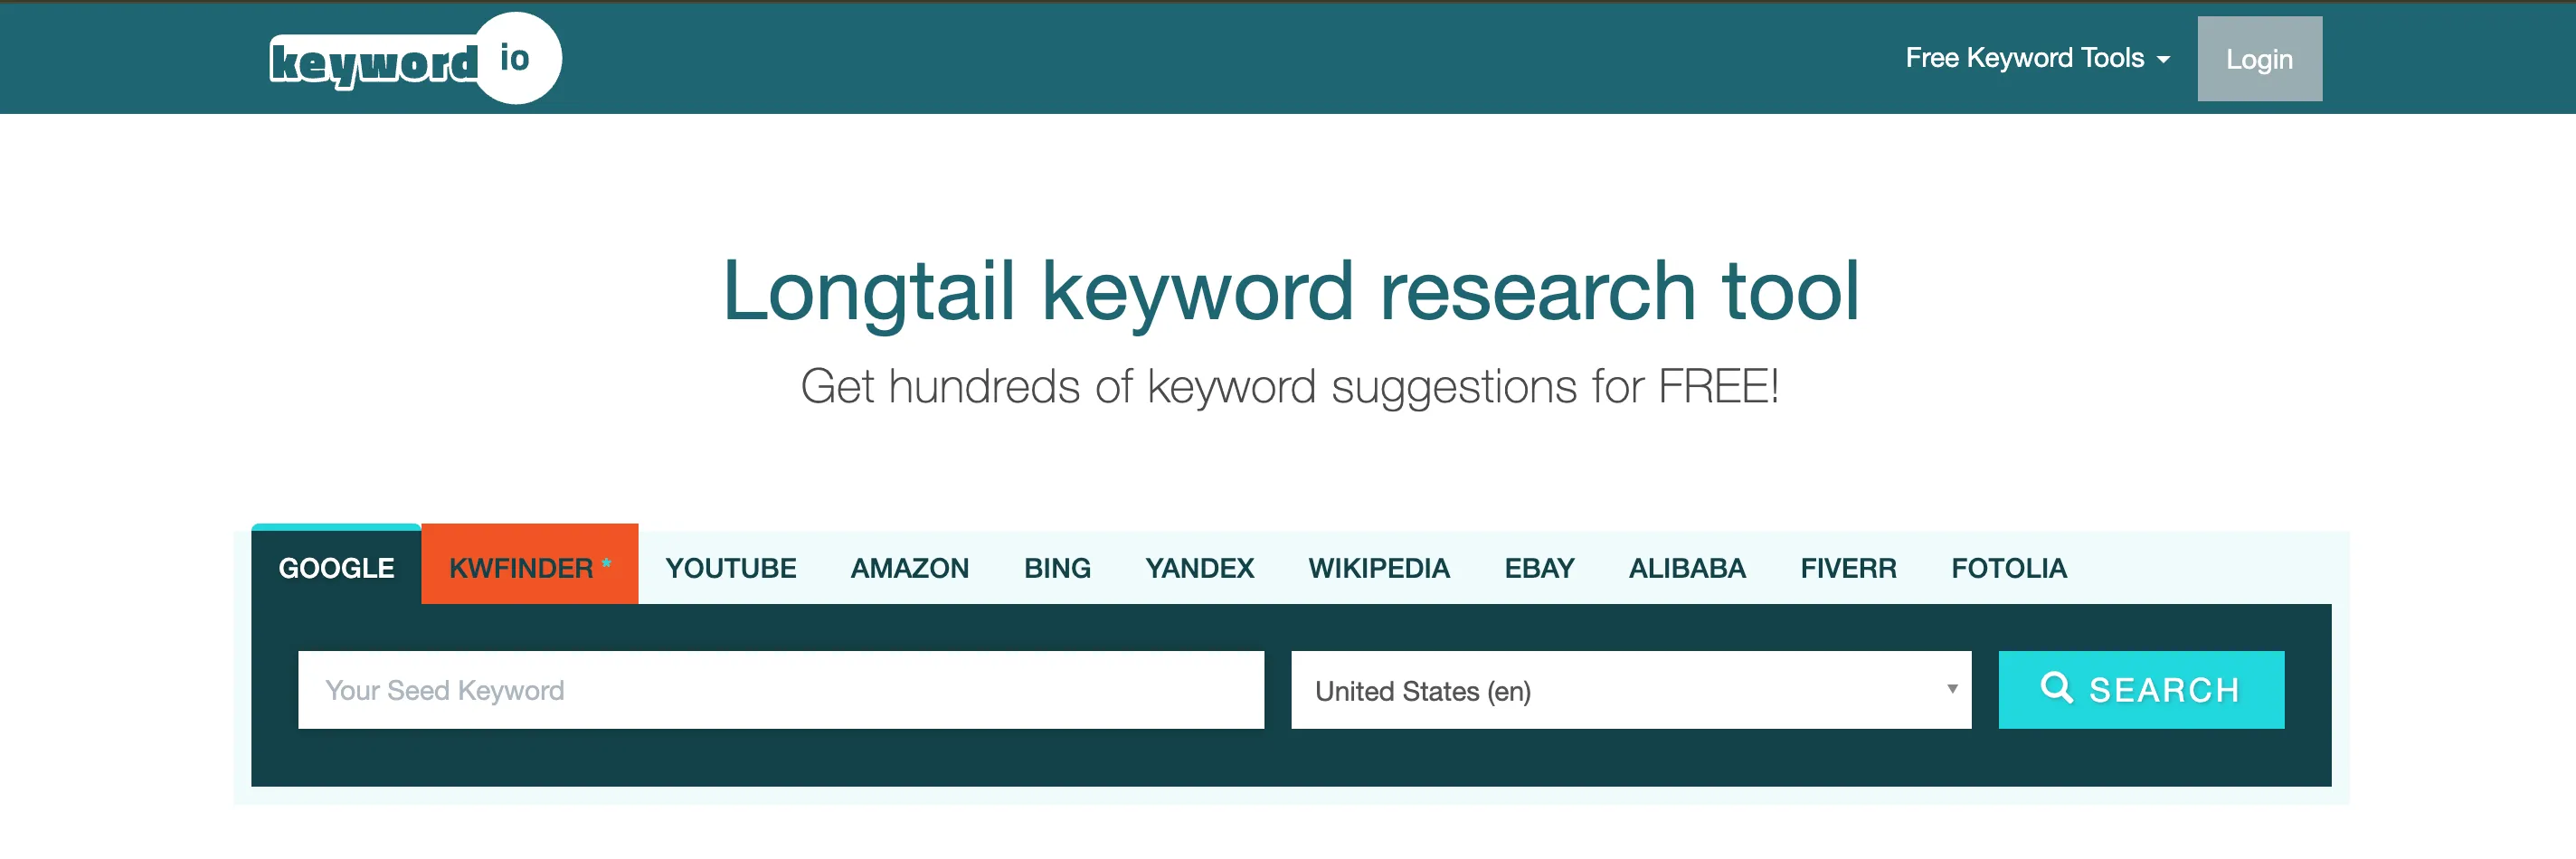
Task: Select the AMAZON keyword source tab
Action: [909, 567]
